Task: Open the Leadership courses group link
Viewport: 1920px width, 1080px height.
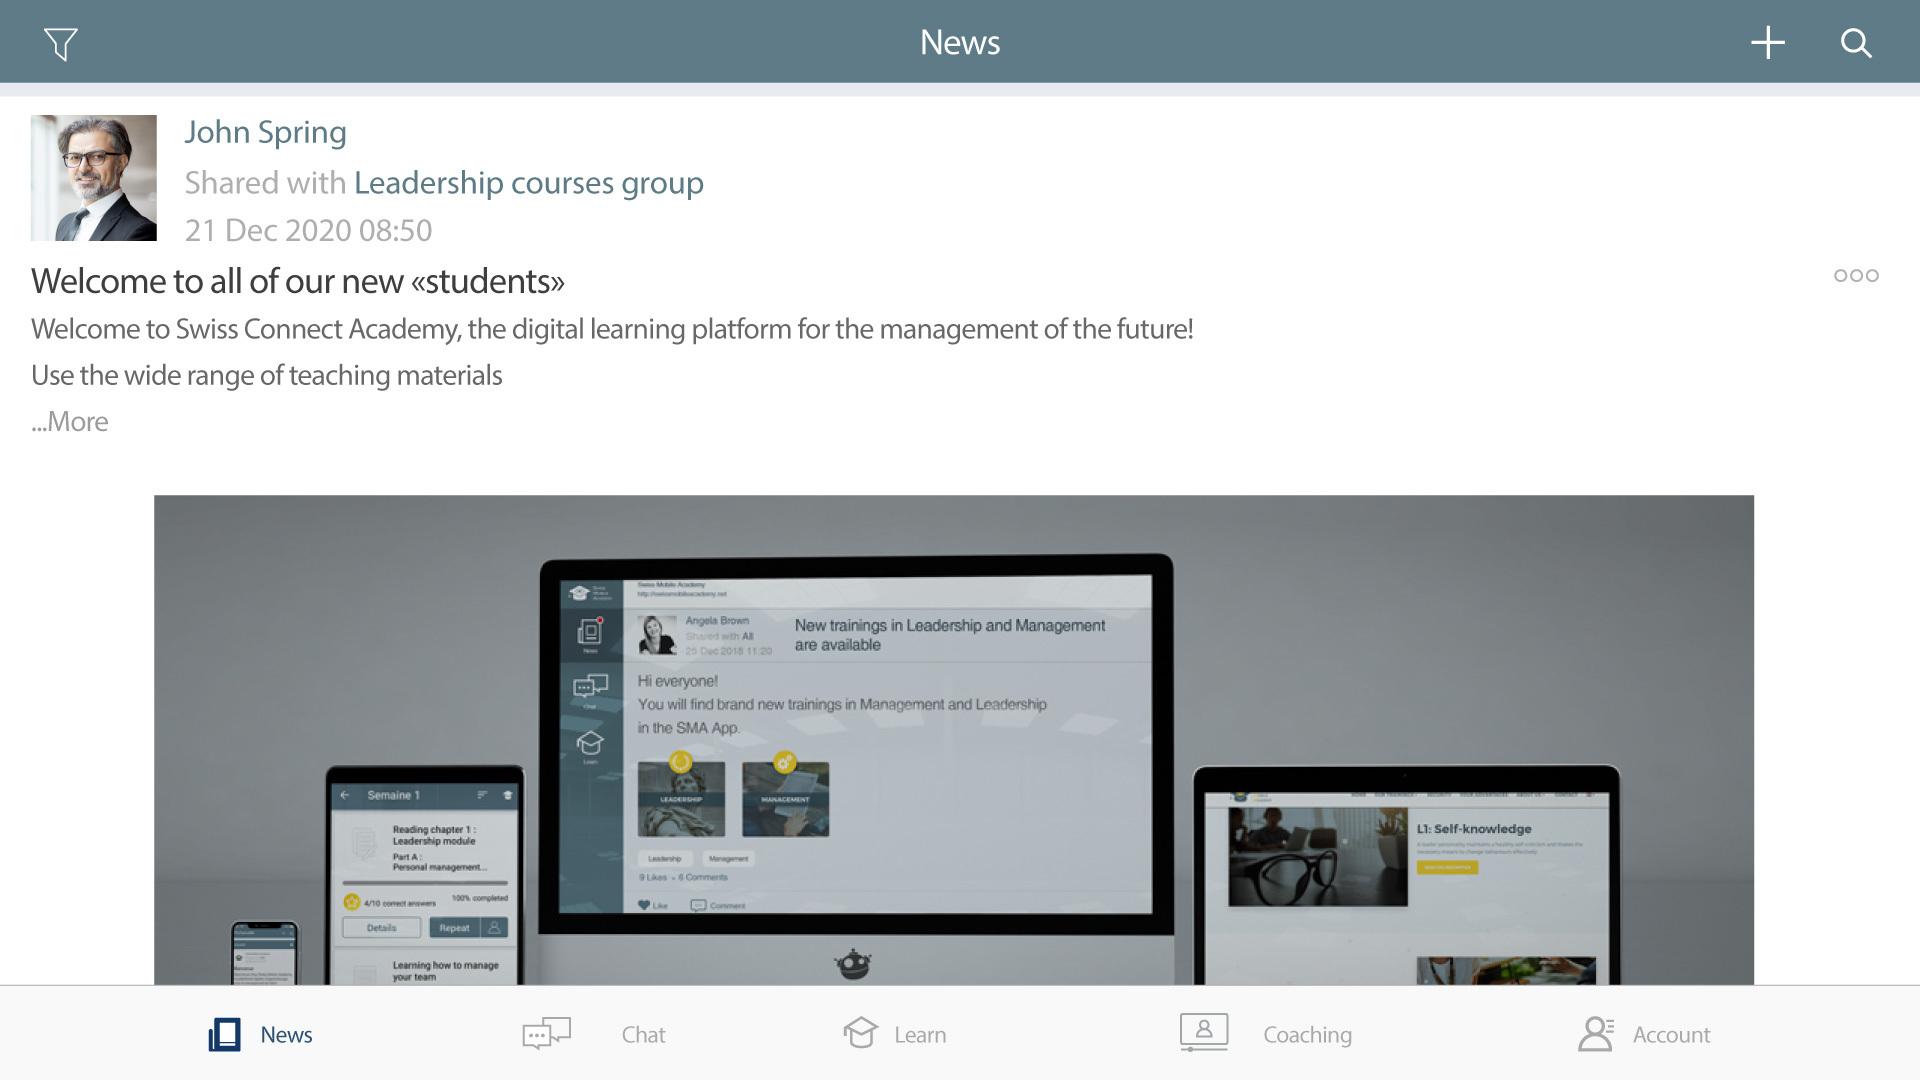Action: (x=529, y=183)
